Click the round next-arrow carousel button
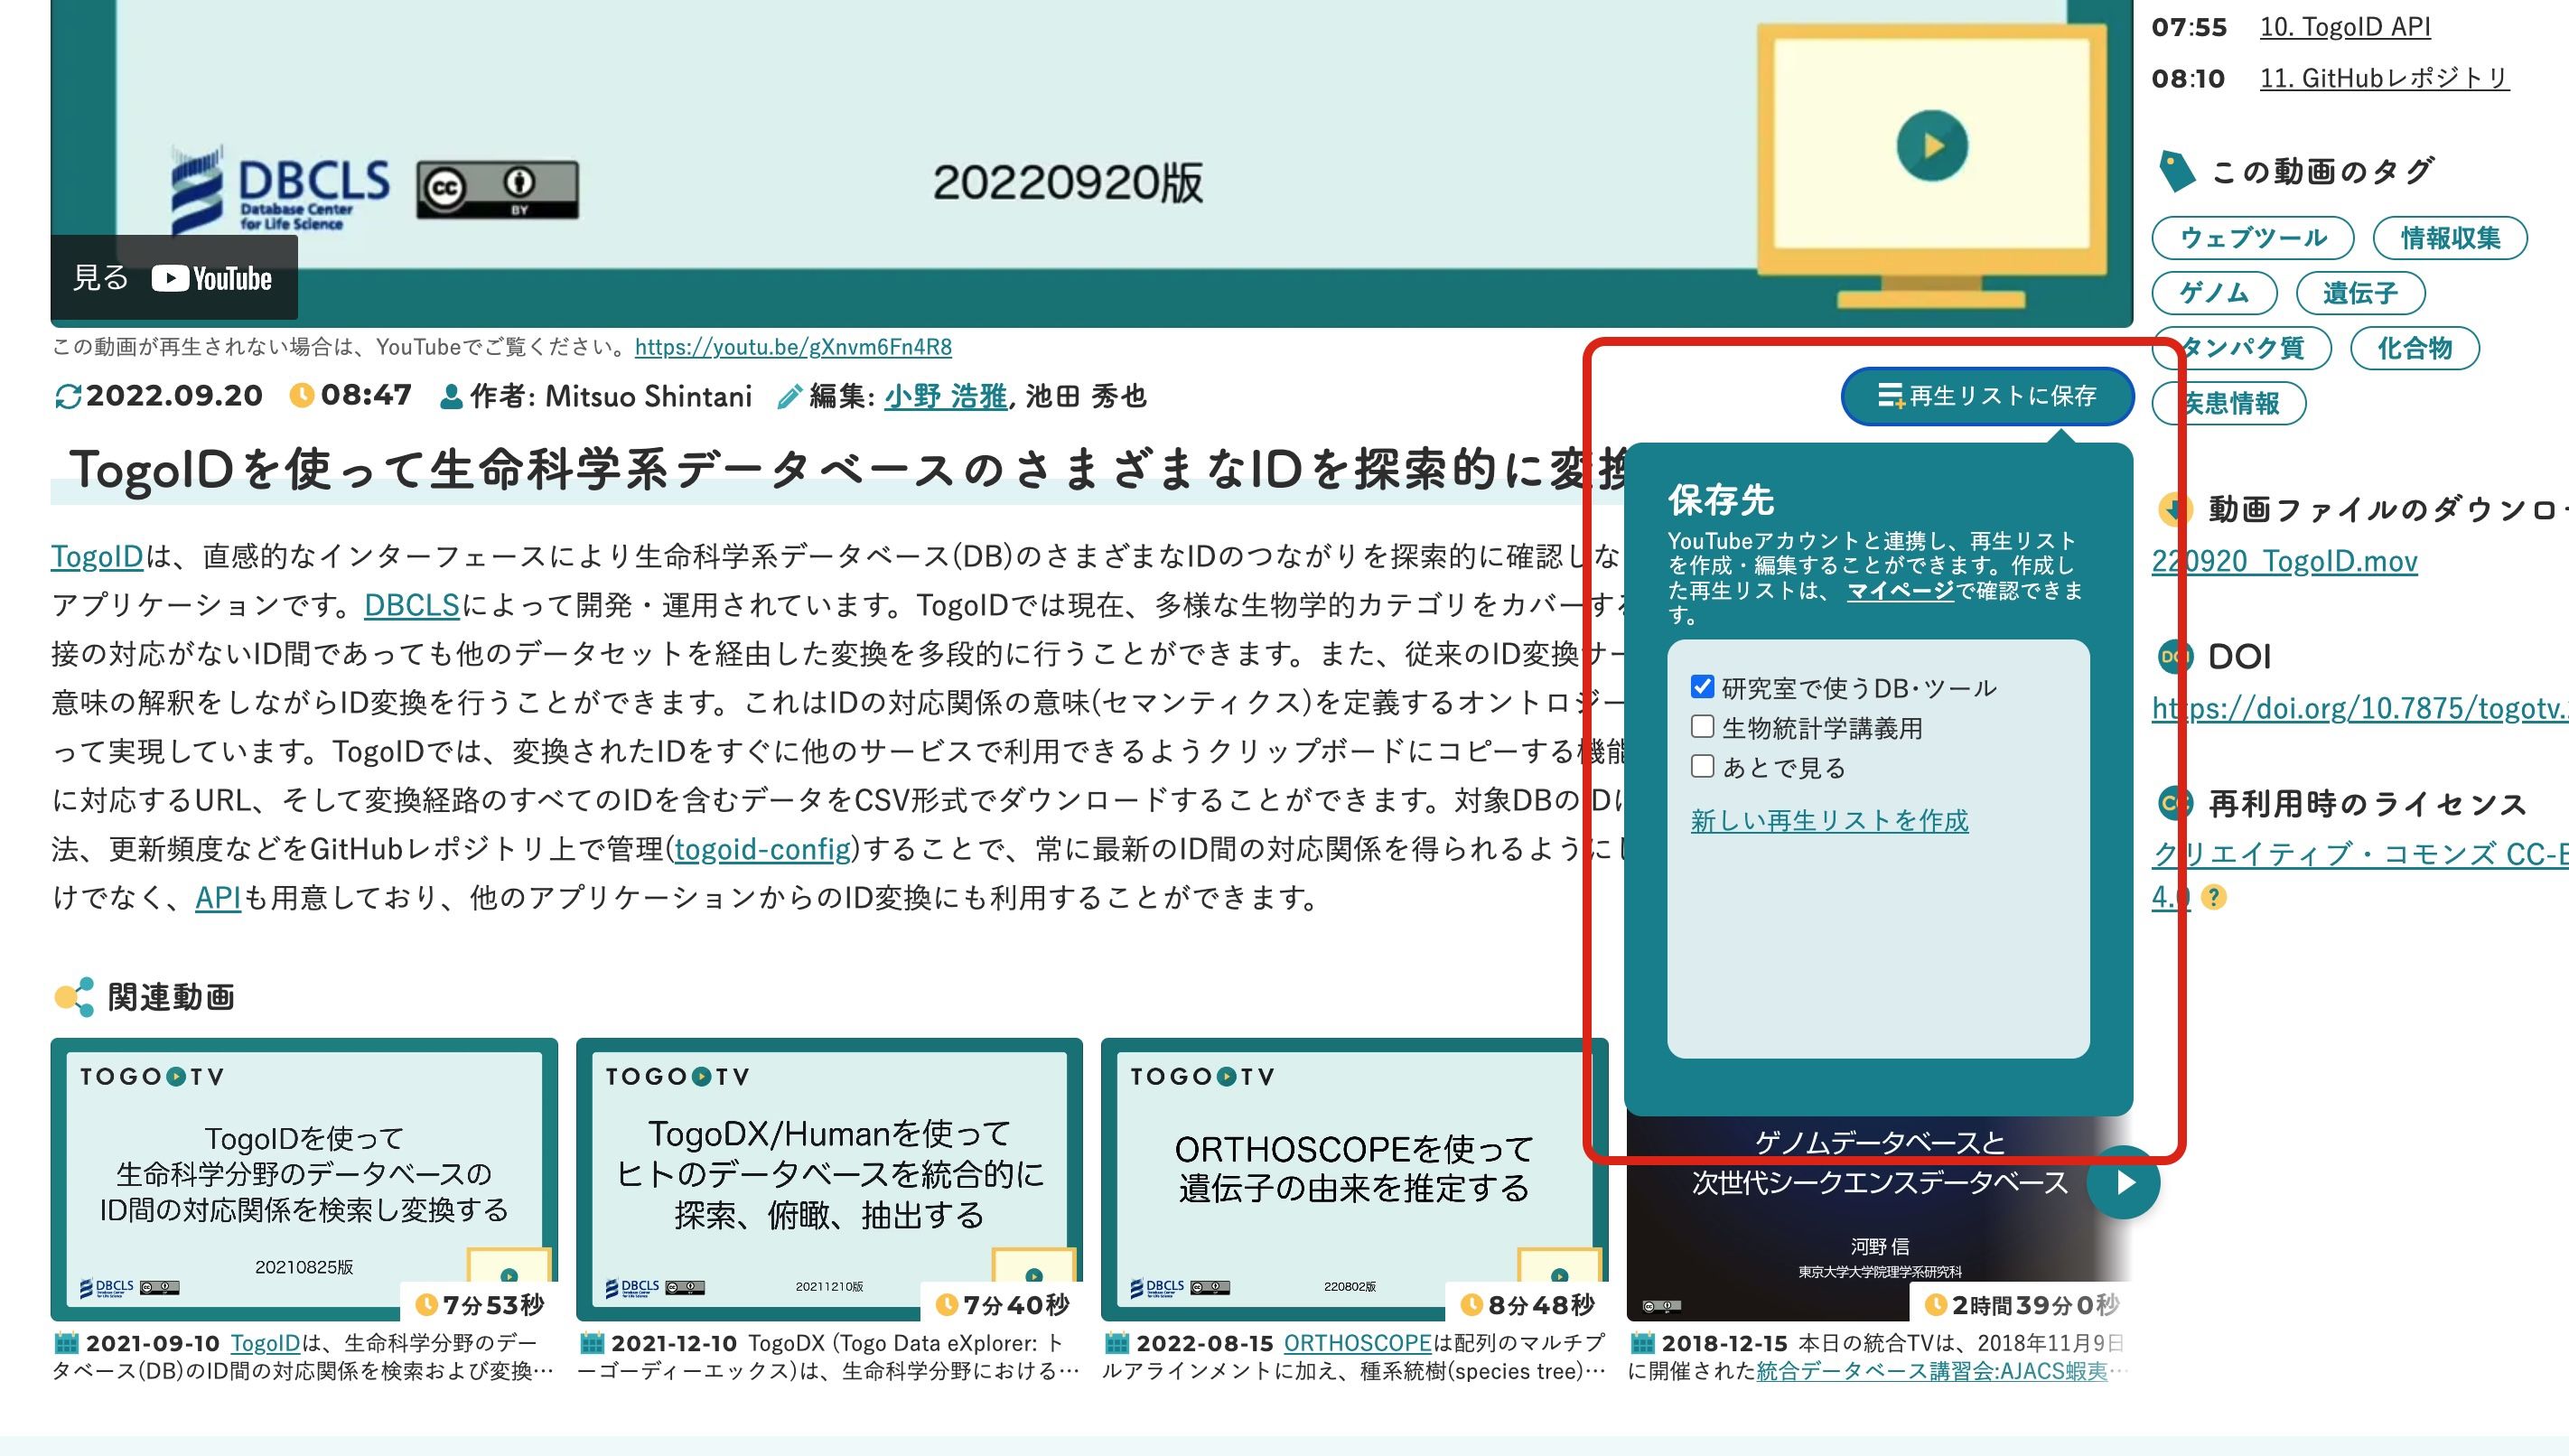The height and width of the screenshot is (1456, 2569). (2124, 1182)
